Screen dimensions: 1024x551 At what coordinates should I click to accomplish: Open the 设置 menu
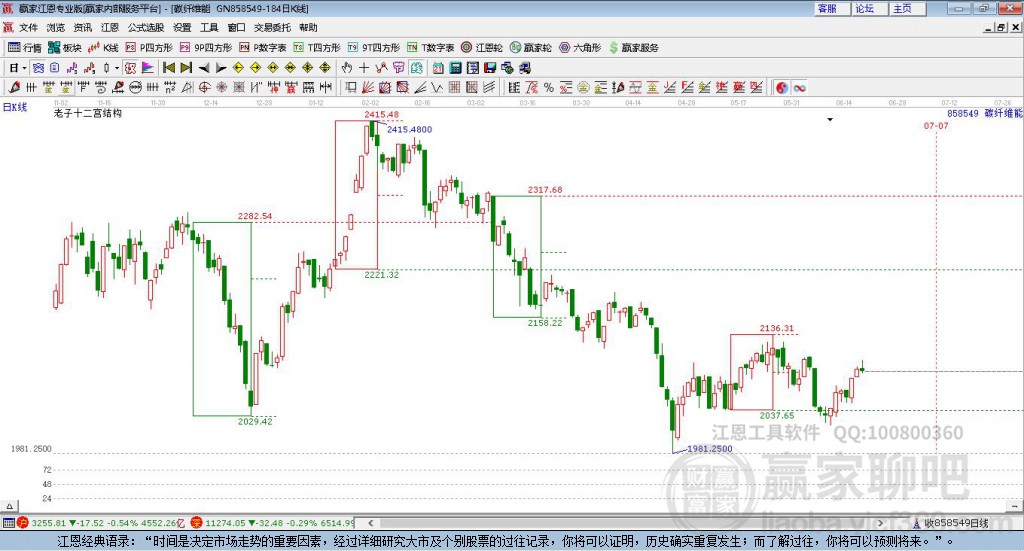click(182, 27)
